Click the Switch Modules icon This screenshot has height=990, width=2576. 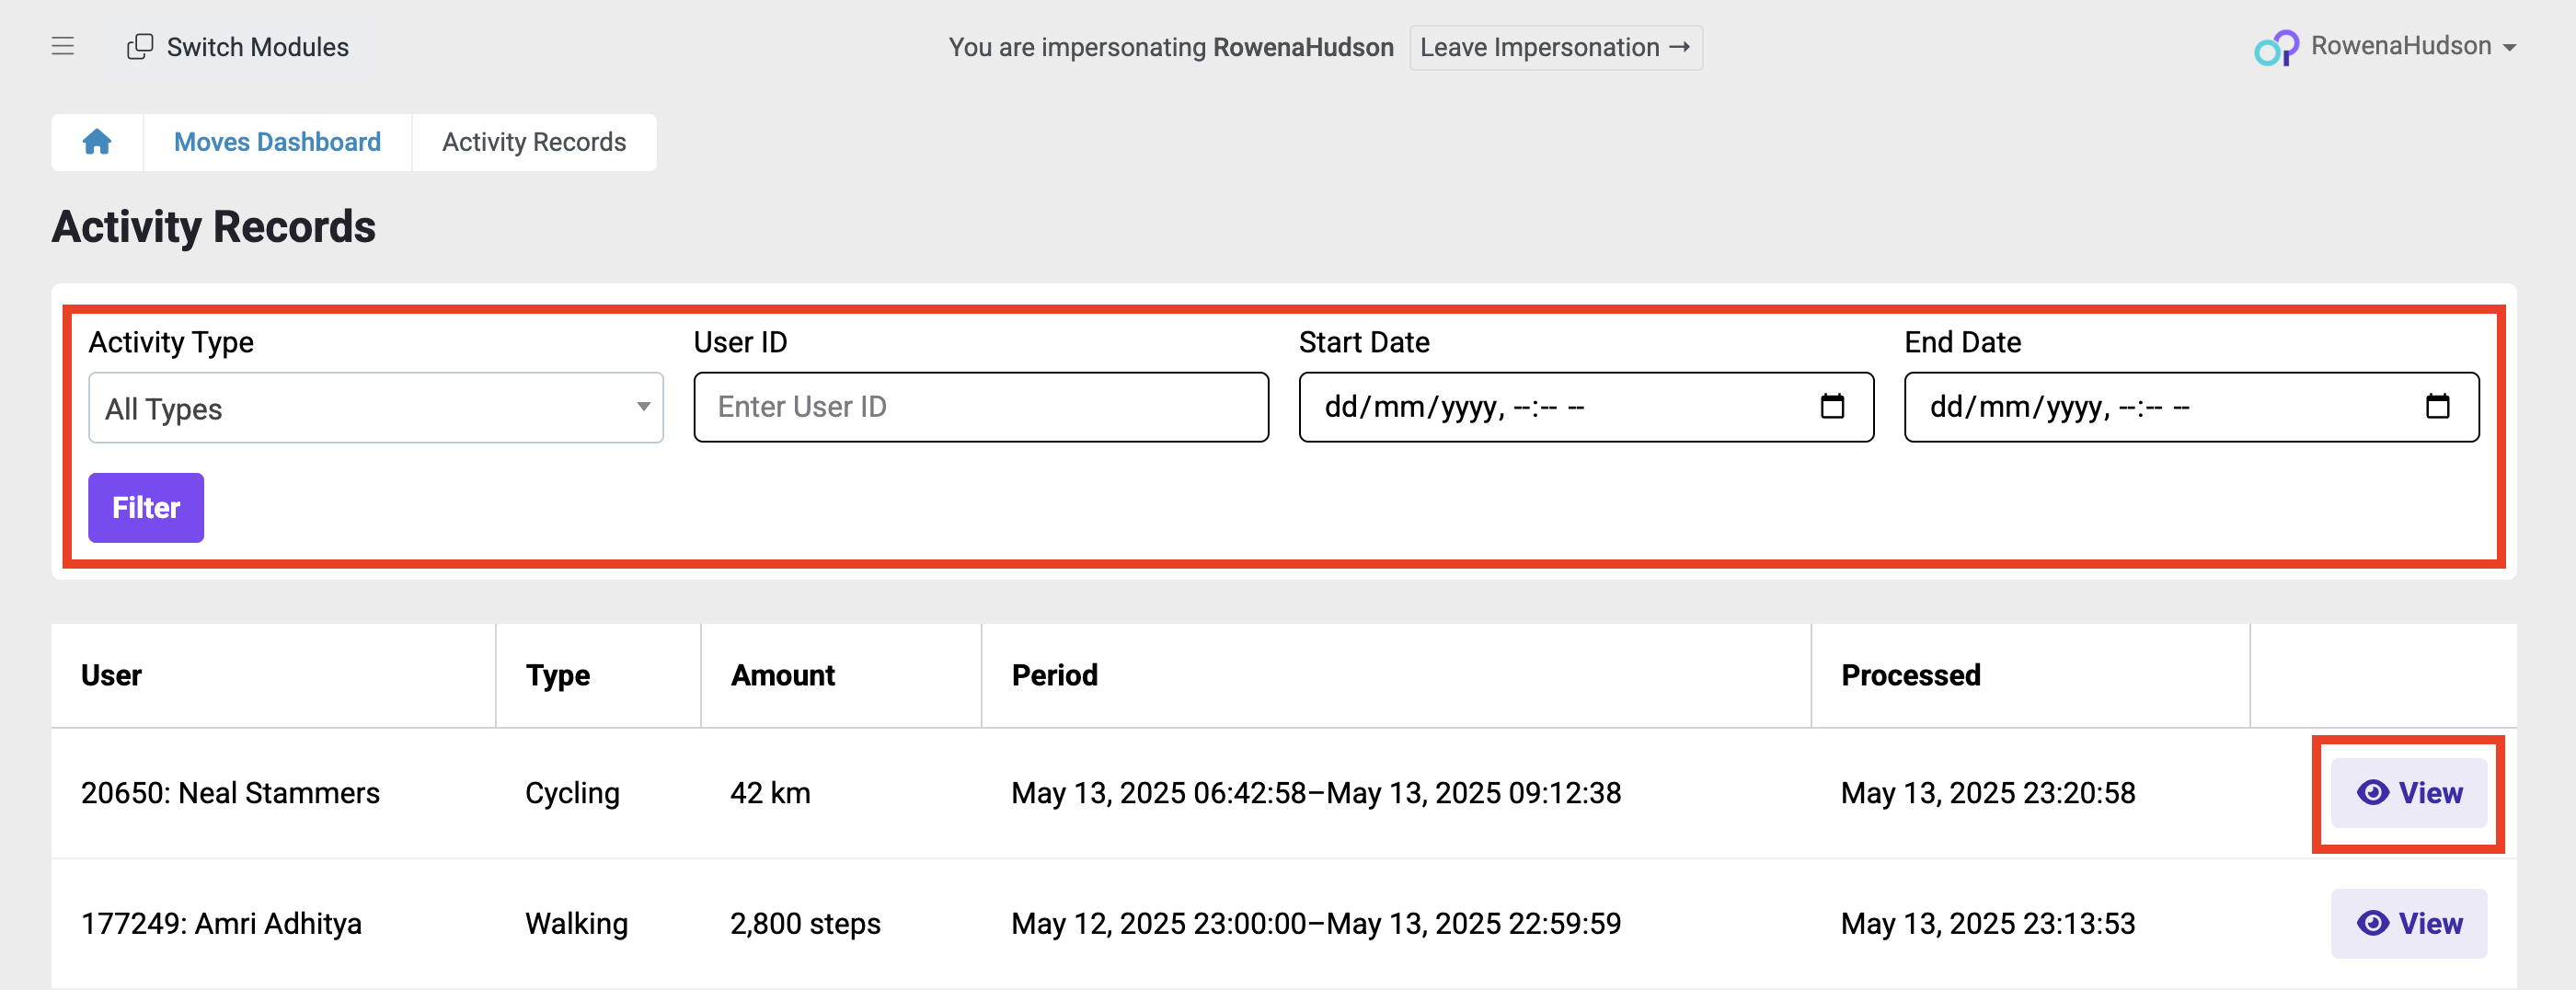click(x=140, y=46)
